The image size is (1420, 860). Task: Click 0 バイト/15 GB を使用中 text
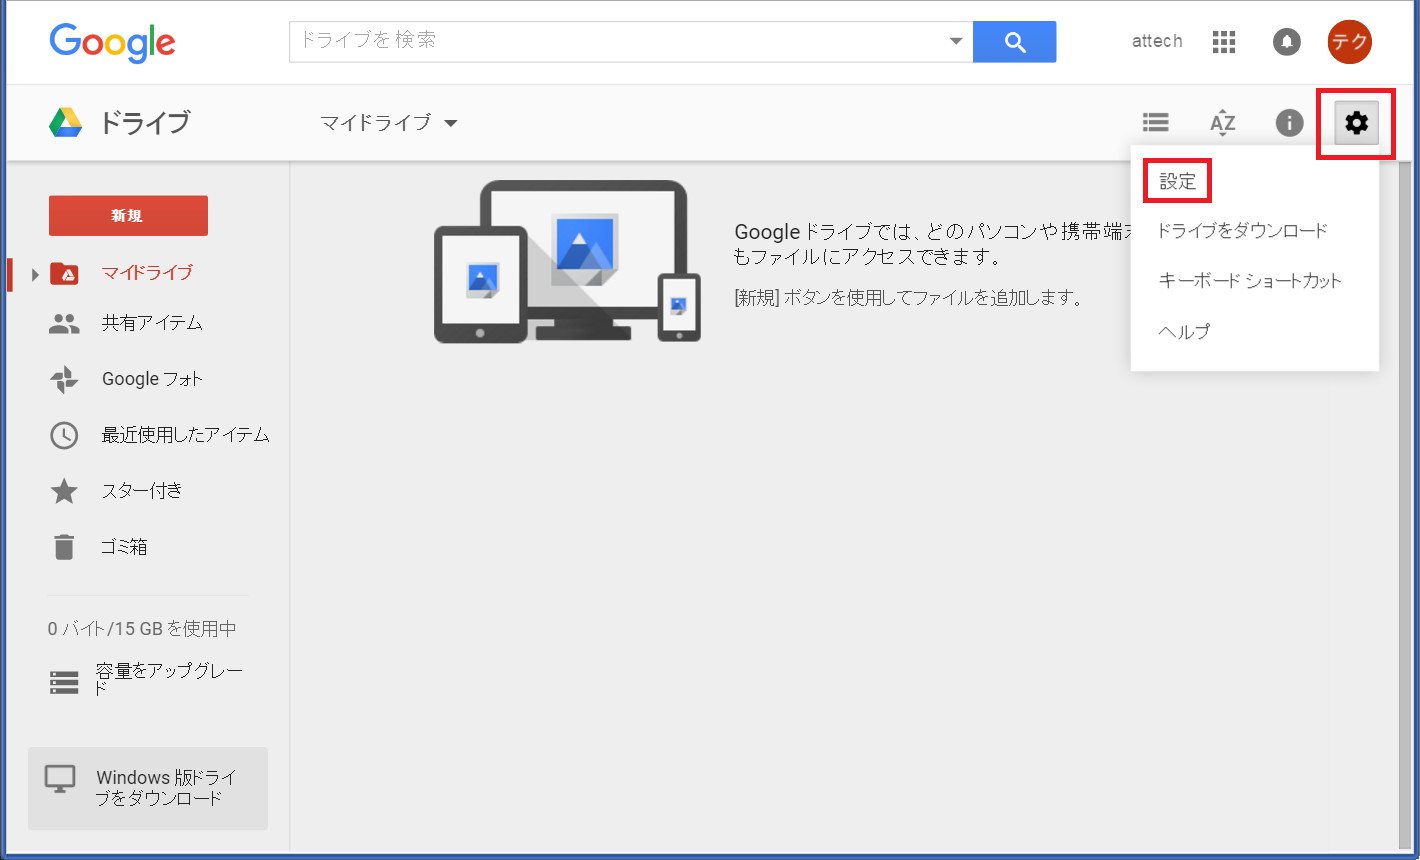point(142,629)
